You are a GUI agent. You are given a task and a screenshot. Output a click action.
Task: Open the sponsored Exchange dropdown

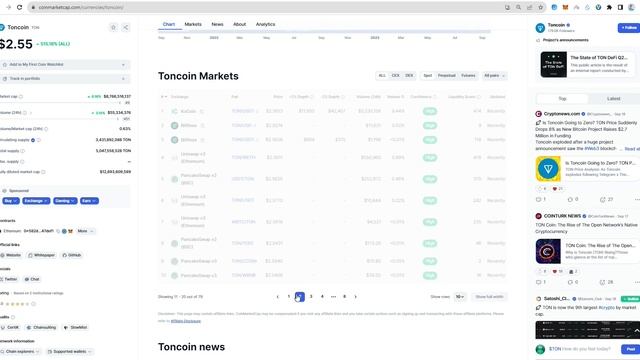click(x=36, y=201)
